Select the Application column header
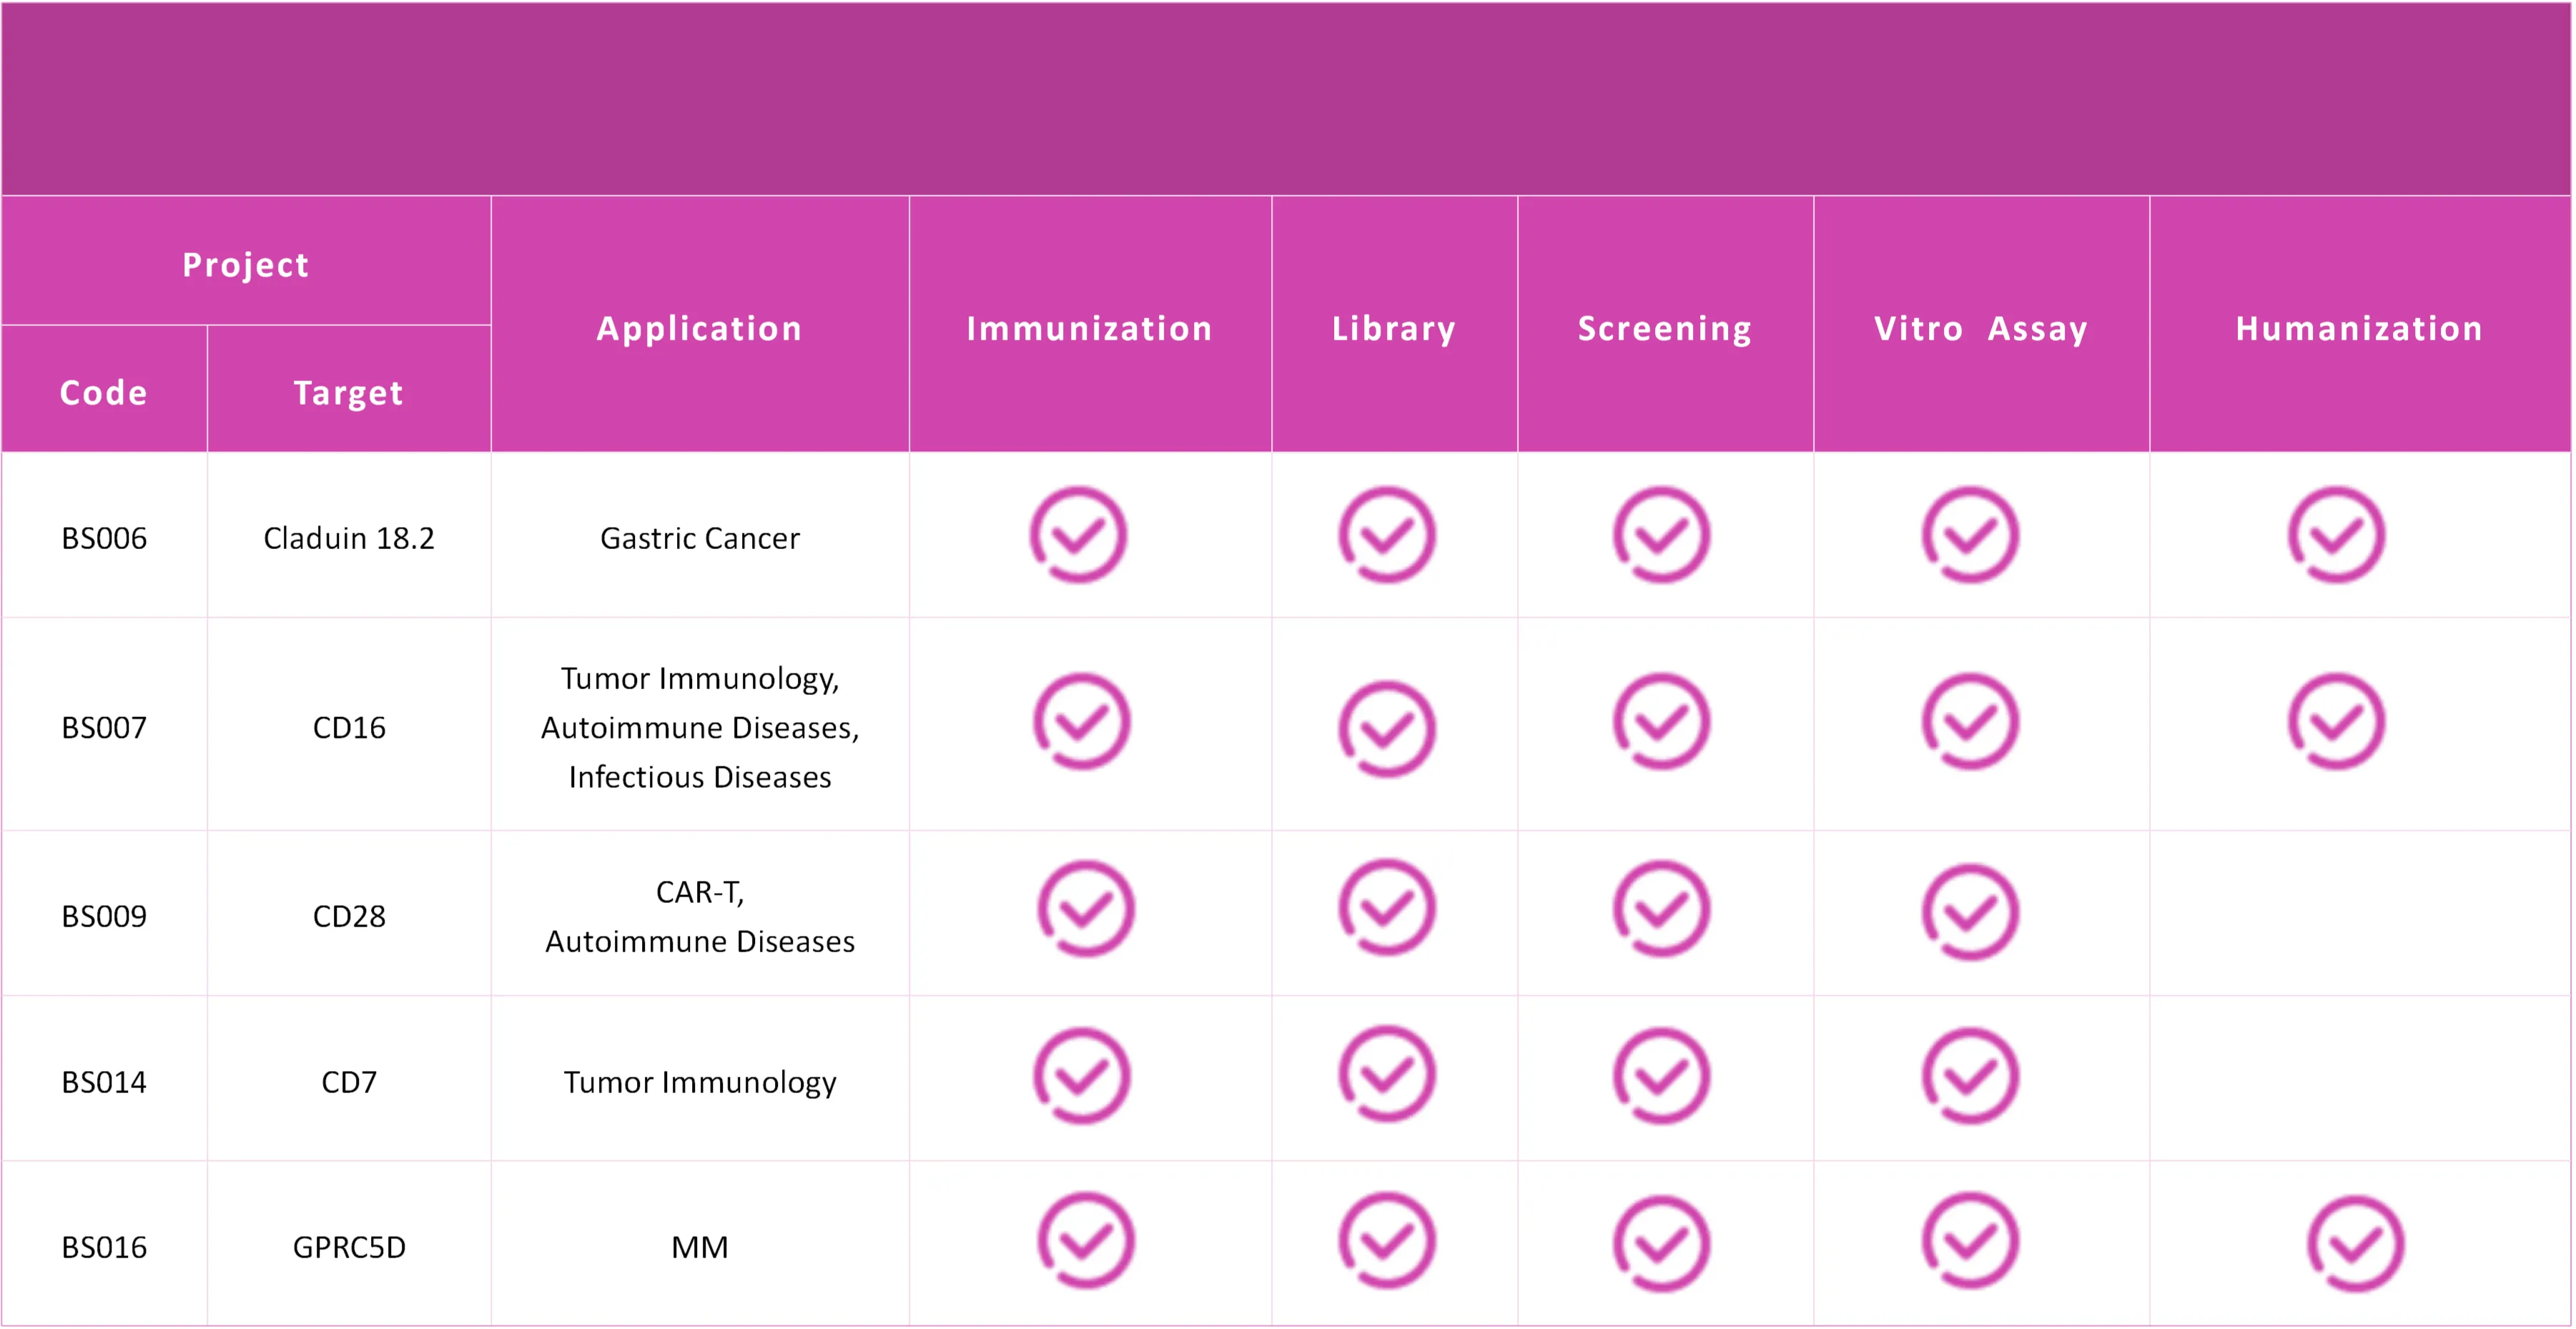 [699, 329]
